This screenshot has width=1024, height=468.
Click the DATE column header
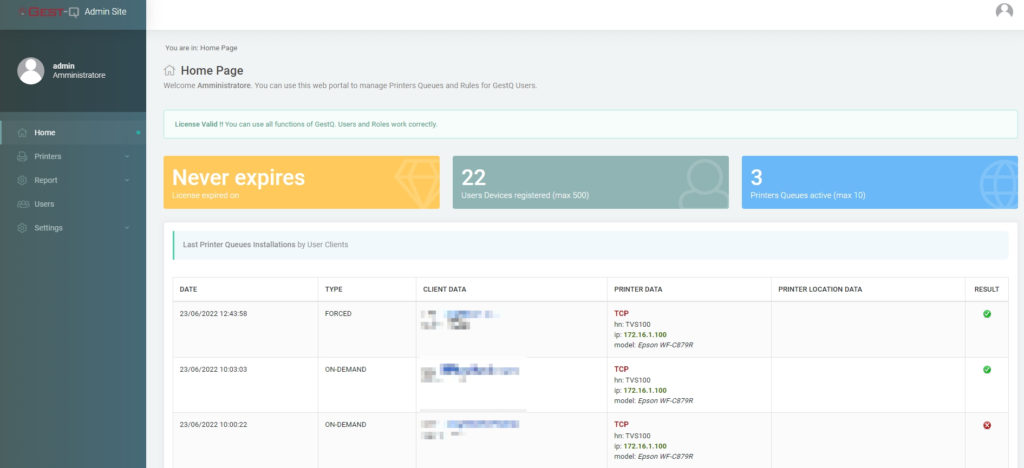pyautogui.click(x=246, y=289)
